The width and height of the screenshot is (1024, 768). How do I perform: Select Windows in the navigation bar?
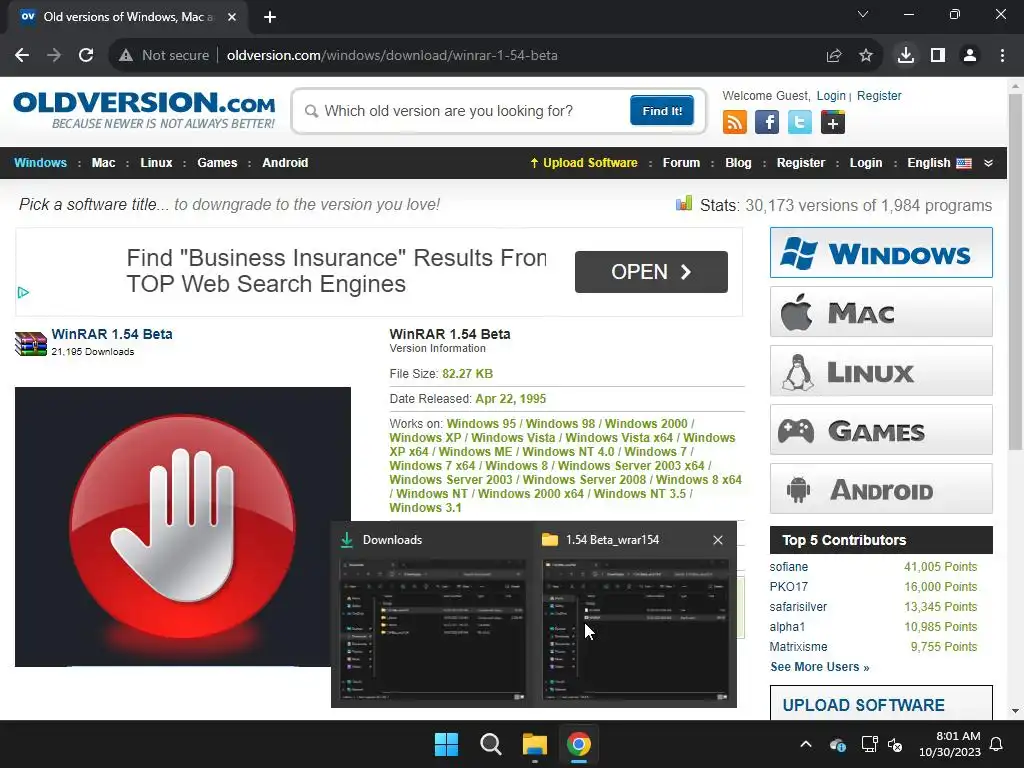click(x=40, y=163)
